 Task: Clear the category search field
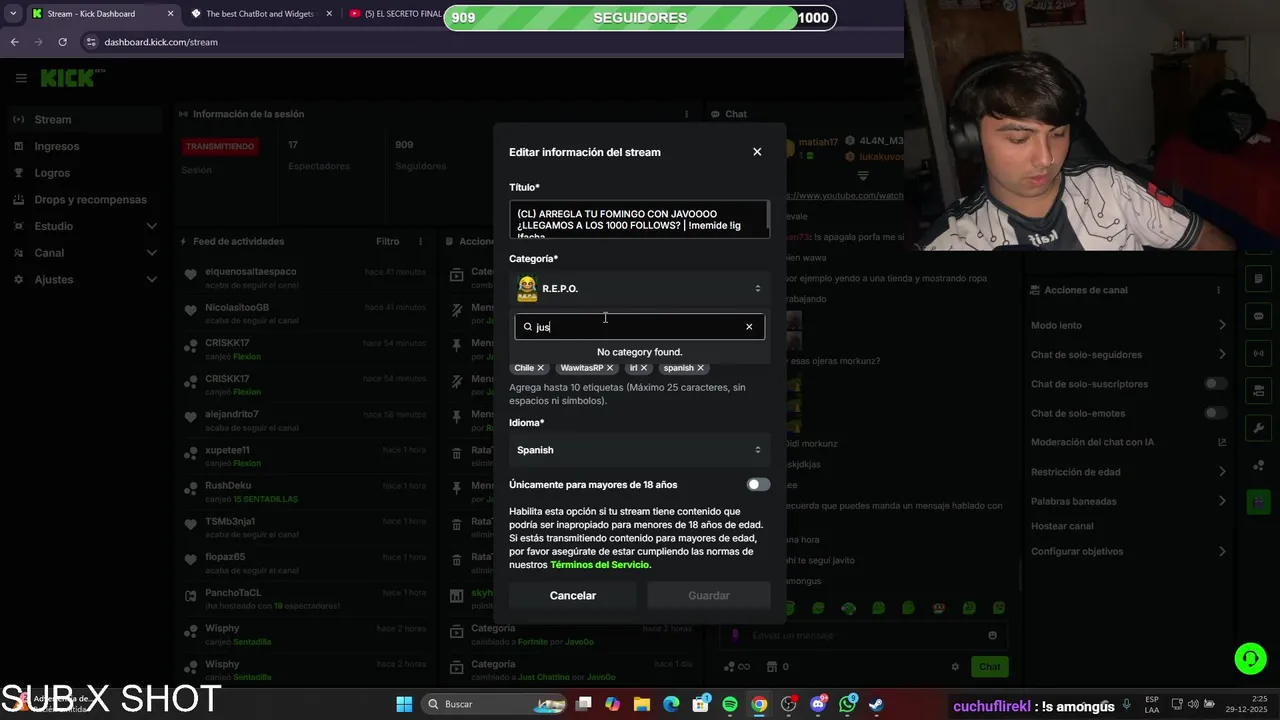click(x=749, y=327)
